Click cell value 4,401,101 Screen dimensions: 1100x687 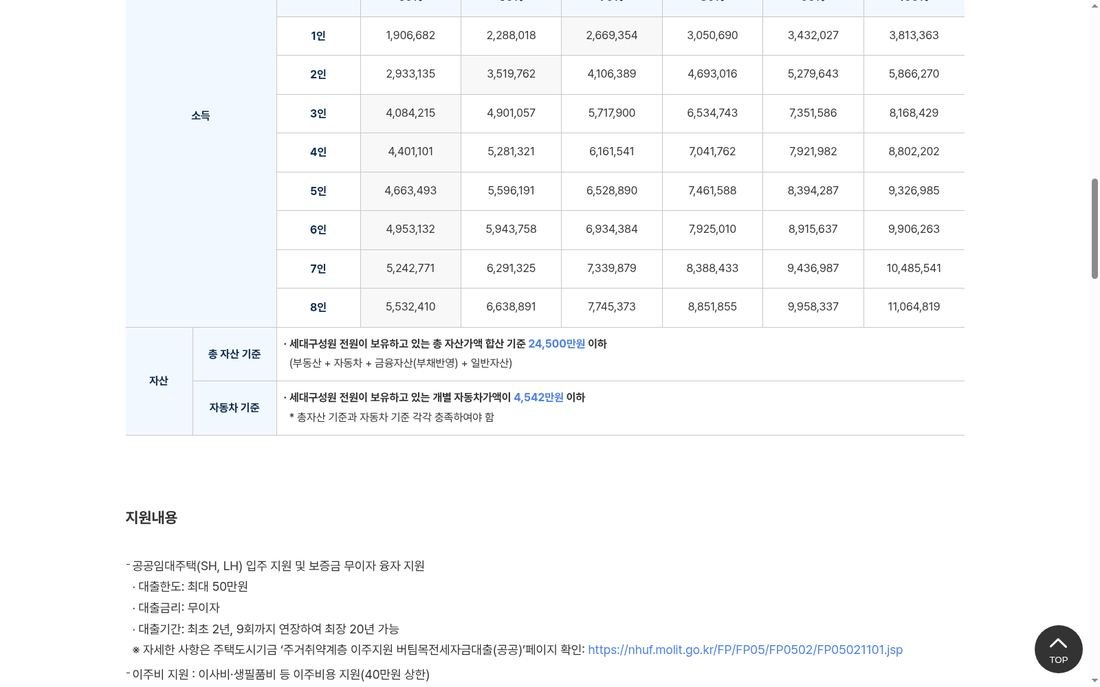[410, 152]
